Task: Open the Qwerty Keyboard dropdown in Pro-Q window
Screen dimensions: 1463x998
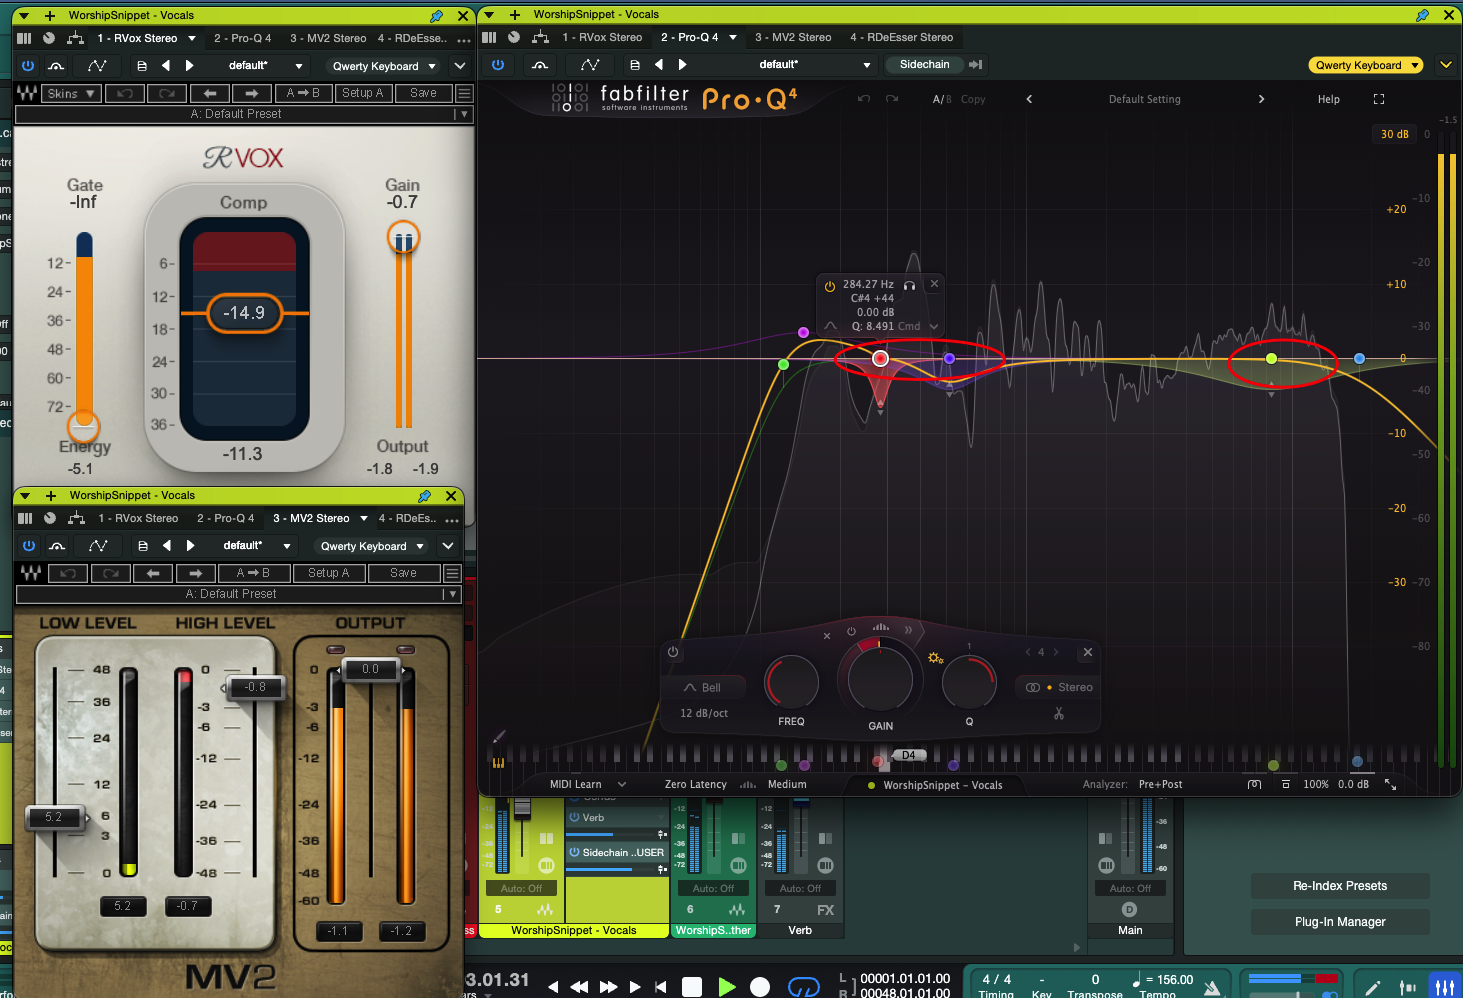Action: point(1366,65)
